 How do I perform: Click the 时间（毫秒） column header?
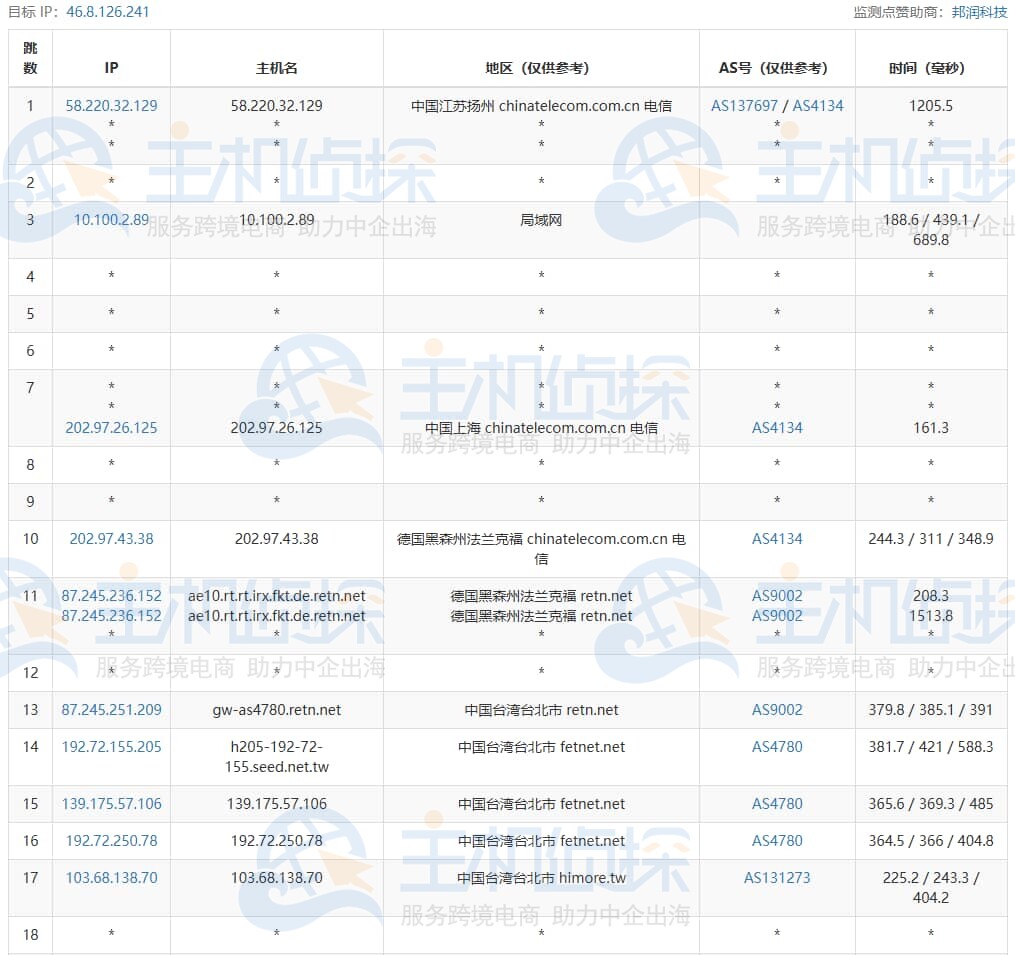pyautogui.click(x=930, y=68)
